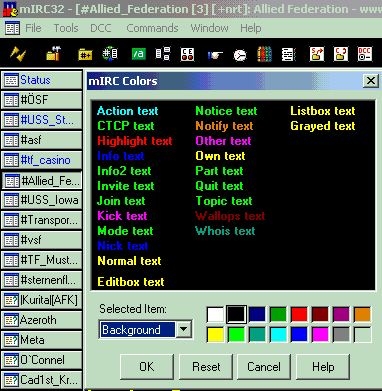
Task: Select Whois text in the color preview
Action: 225,231
